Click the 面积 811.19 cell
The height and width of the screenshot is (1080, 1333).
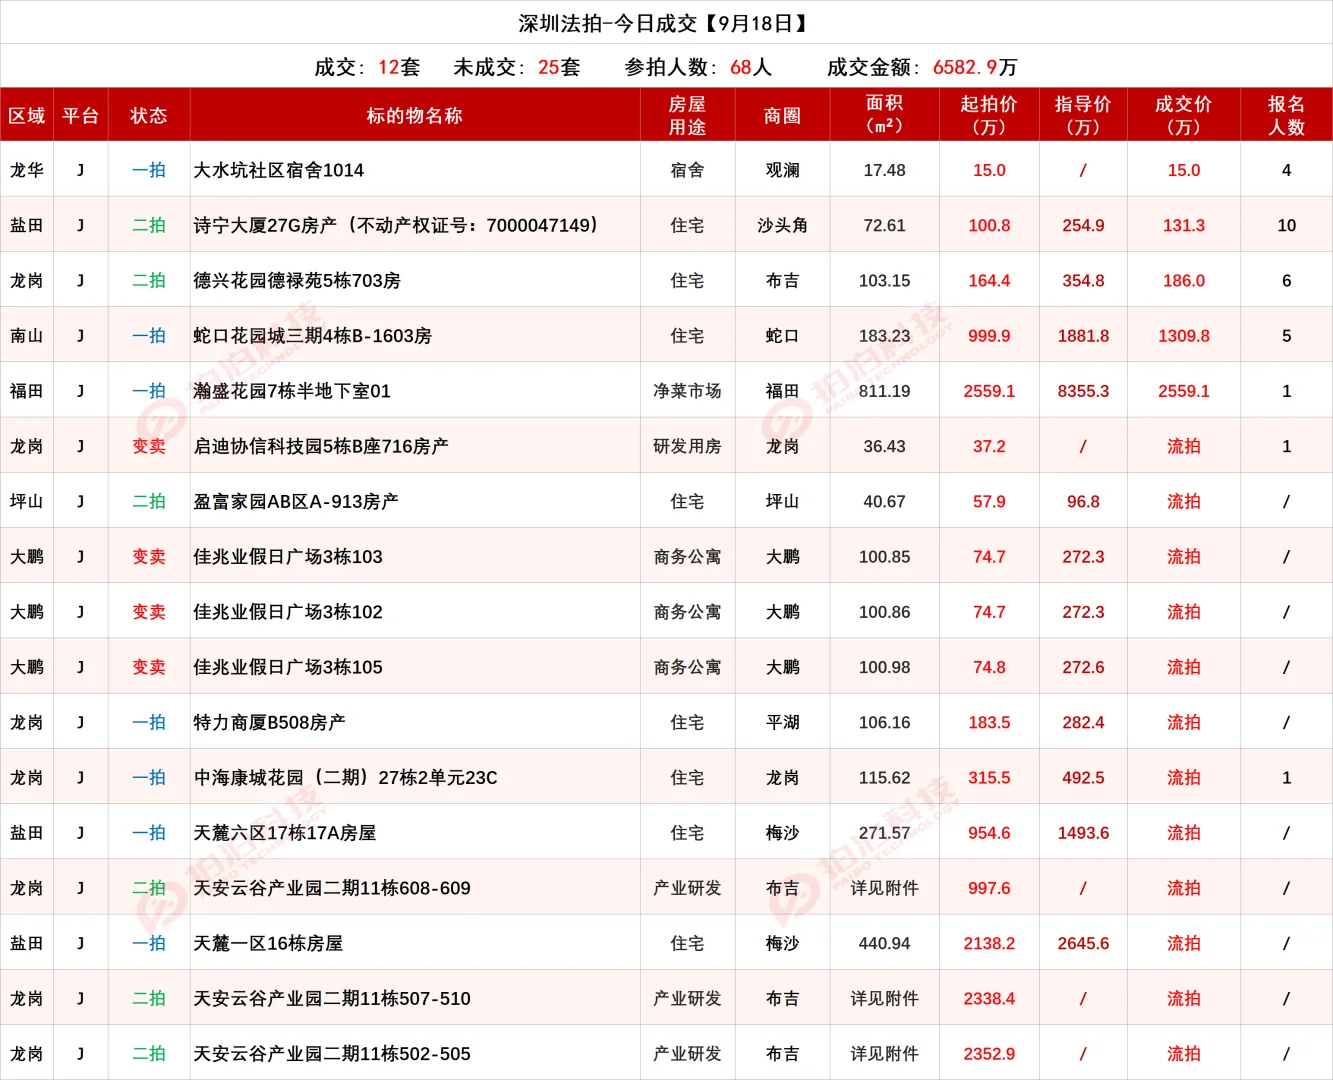tap(885, 391)
